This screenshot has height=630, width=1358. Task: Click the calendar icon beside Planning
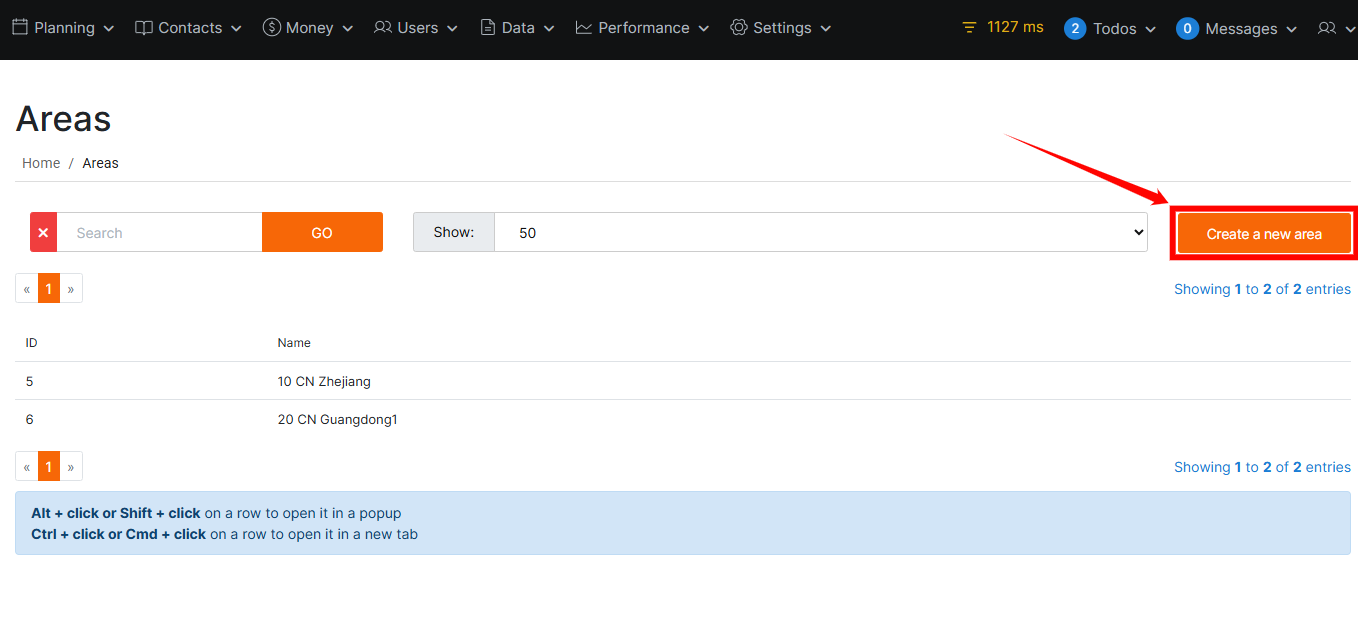[20, 28]
